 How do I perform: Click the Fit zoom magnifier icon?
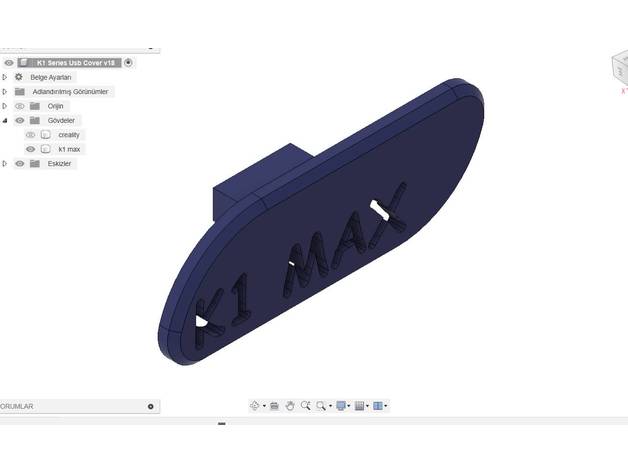tap(321, 406)
